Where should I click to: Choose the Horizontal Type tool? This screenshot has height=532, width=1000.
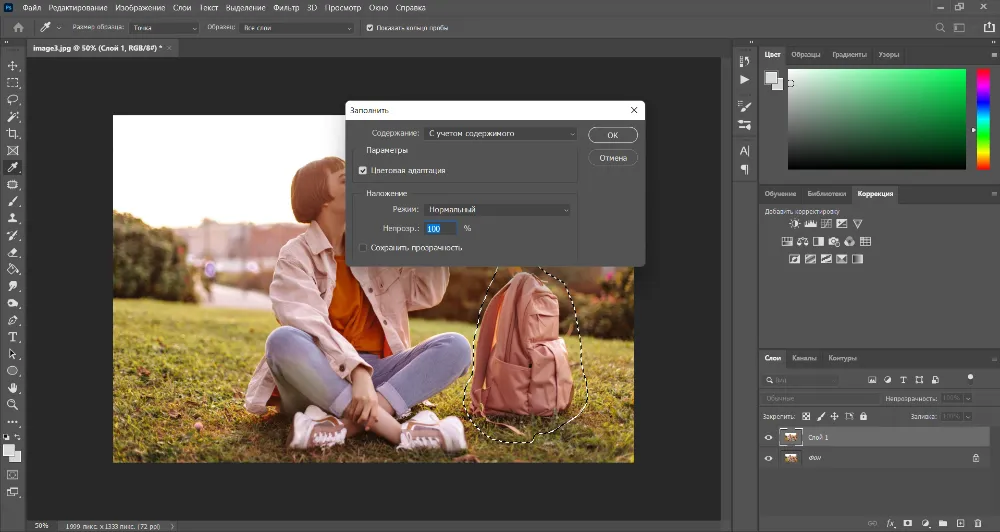13,337
